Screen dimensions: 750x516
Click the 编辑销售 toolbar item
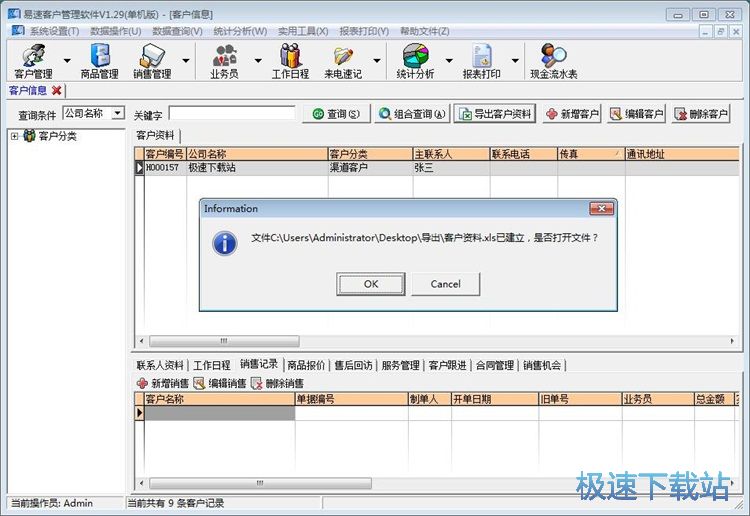pos(220,383)
